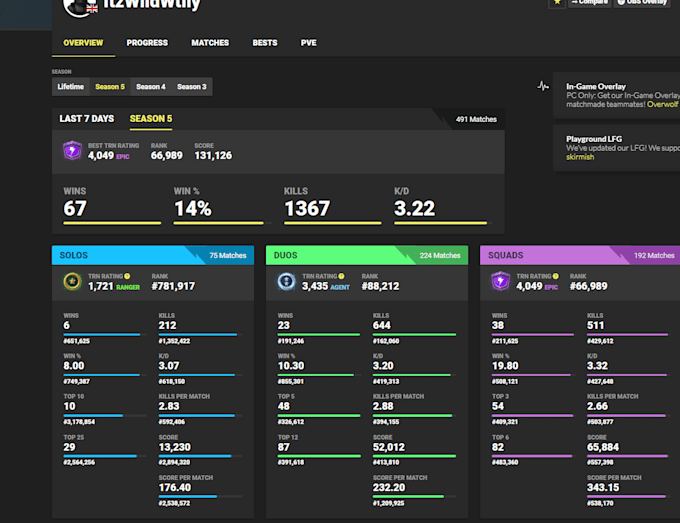Click the overall score value 131,126
Viewport: 680px width, 523px height.
213,155
